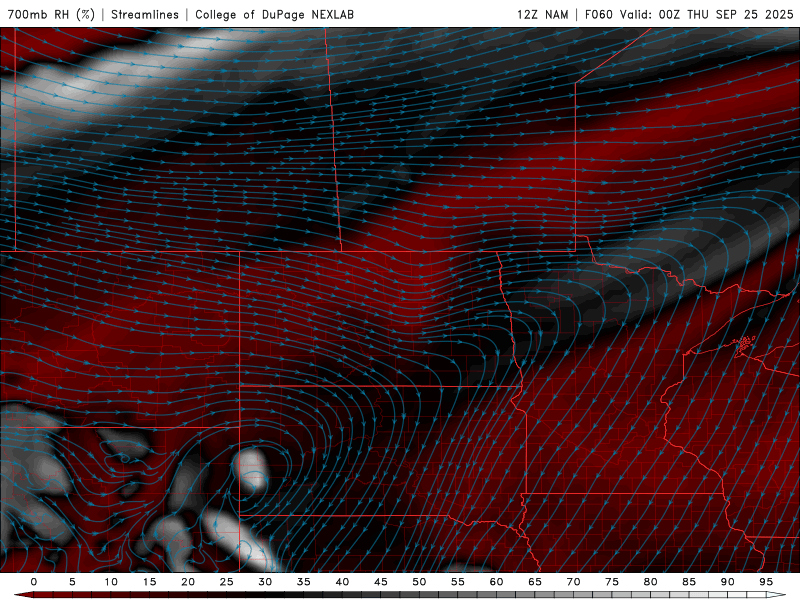This screenshot has width=800, height=600.
Task: Click the colorbar label "45"
Action: click(x=381, y=582)
